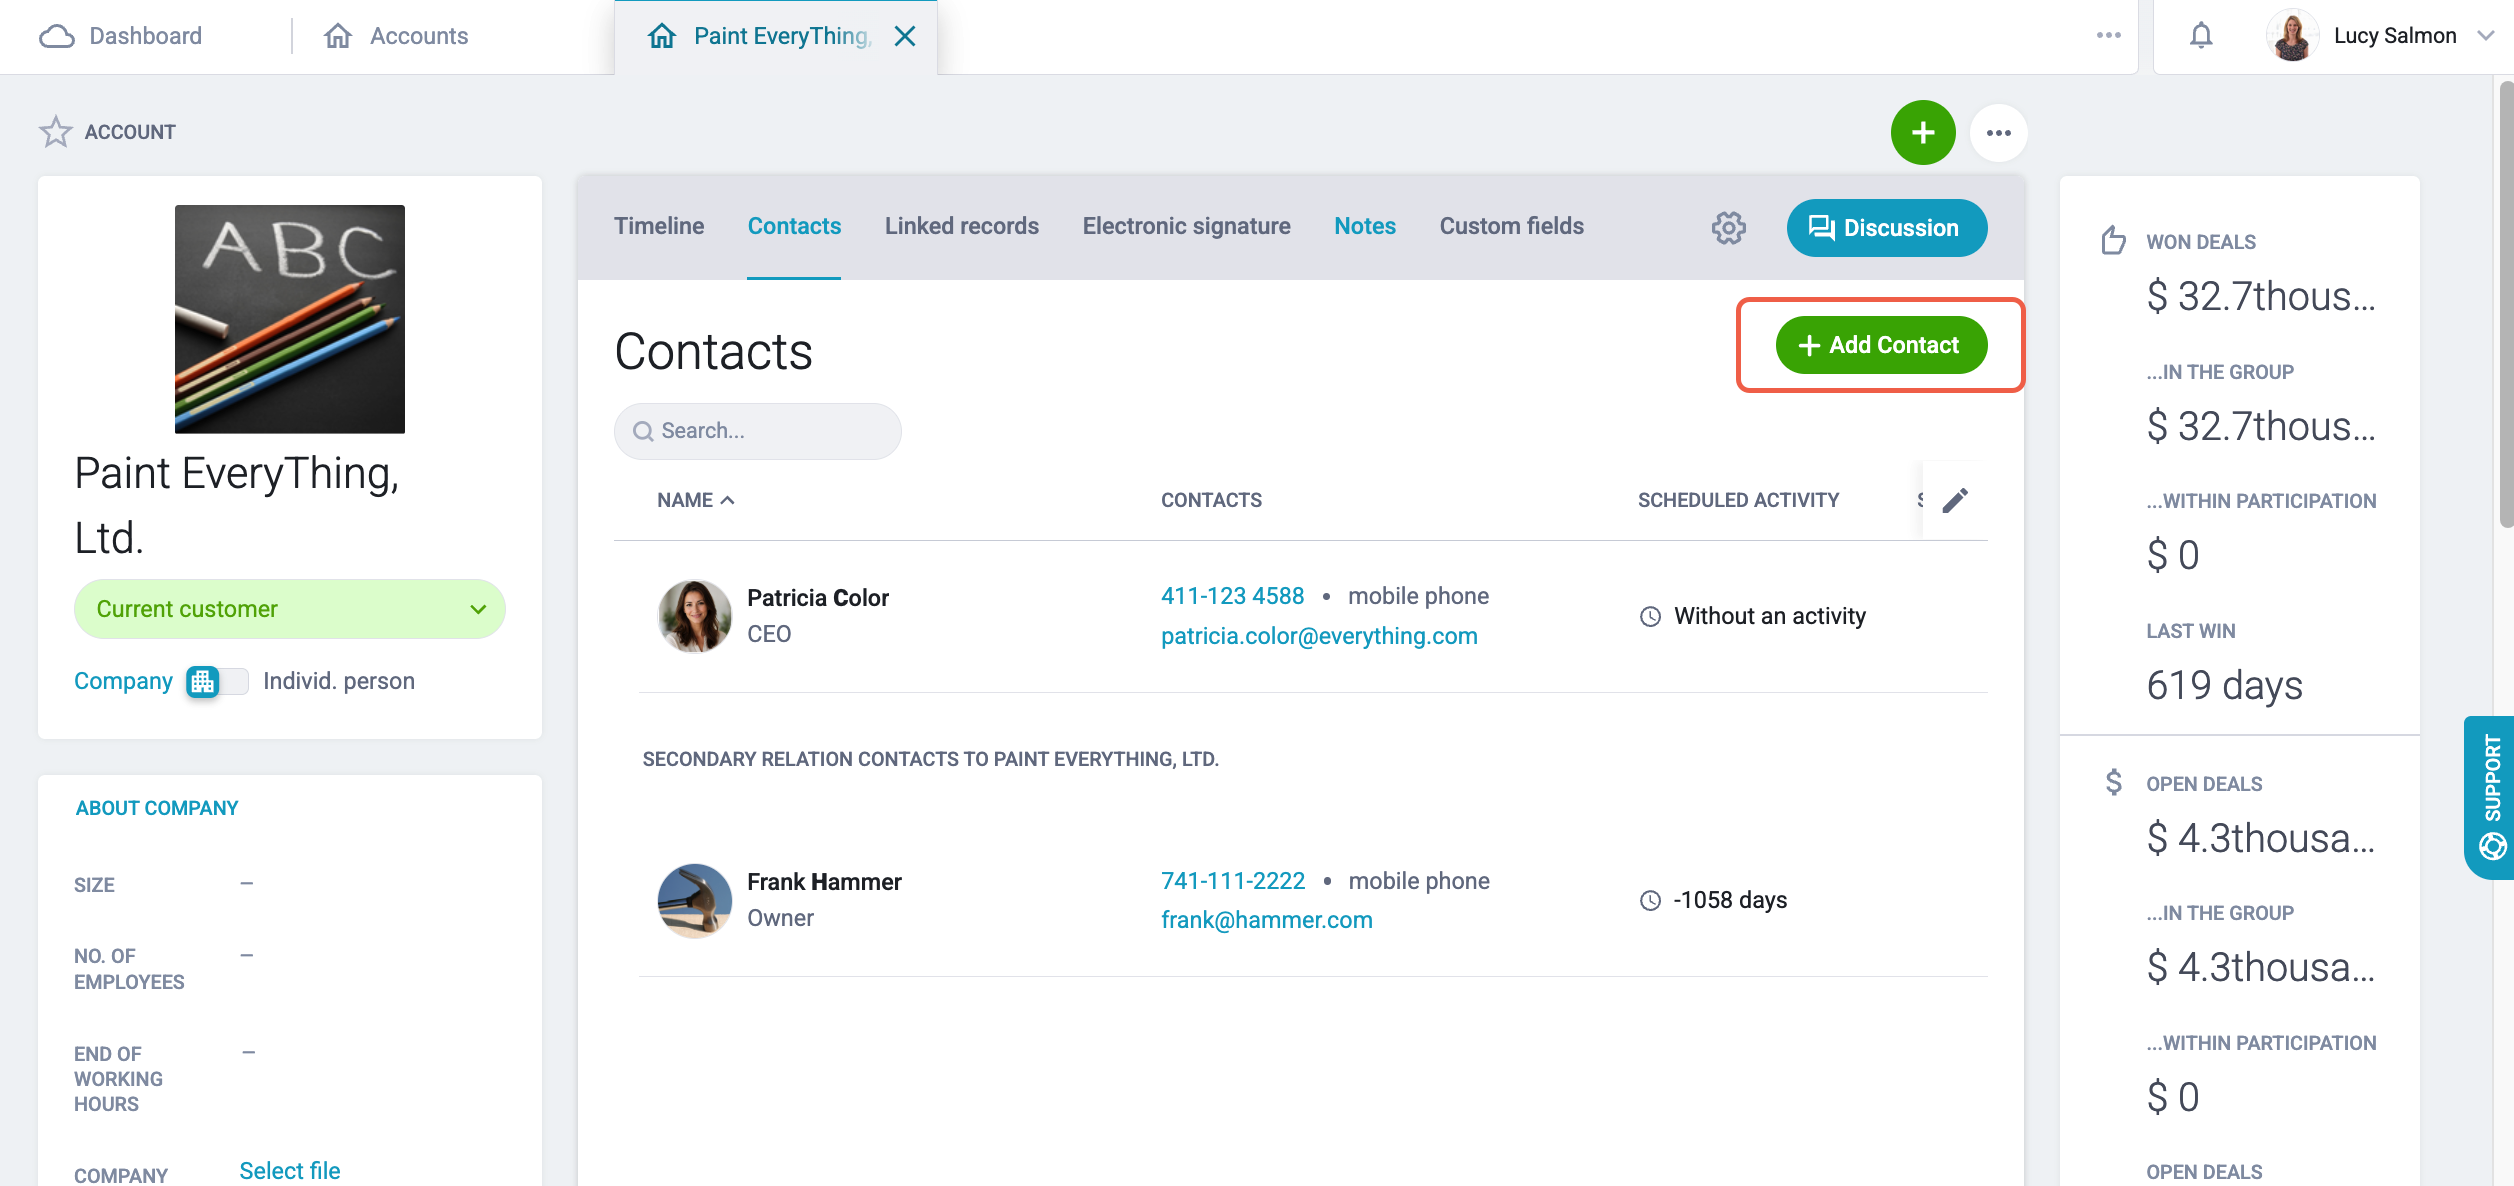Screen dimensions: 2514x1186
Task: Expand the Current customer status dropdown
Action: [x=289, y=609]
